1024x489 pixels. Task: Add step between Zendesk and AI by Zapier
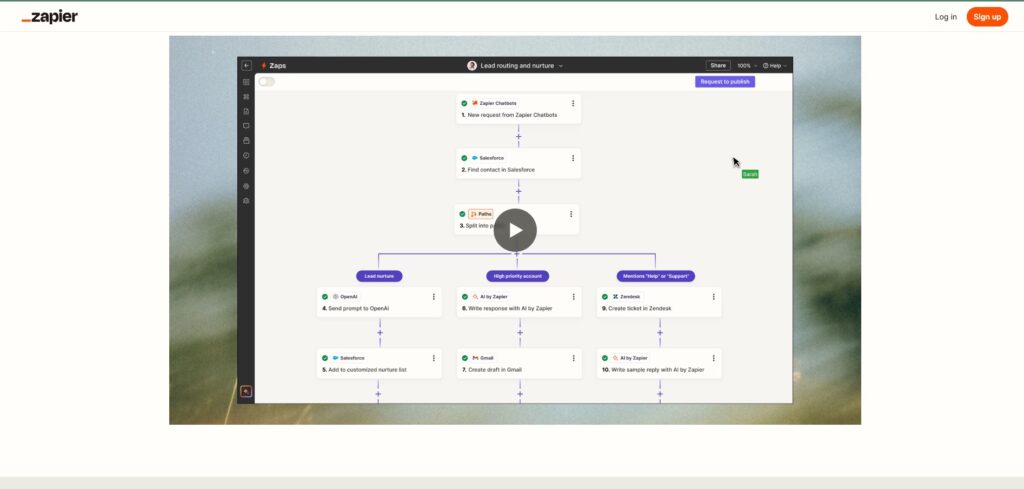pyautogui.click(x=660, y=332)
